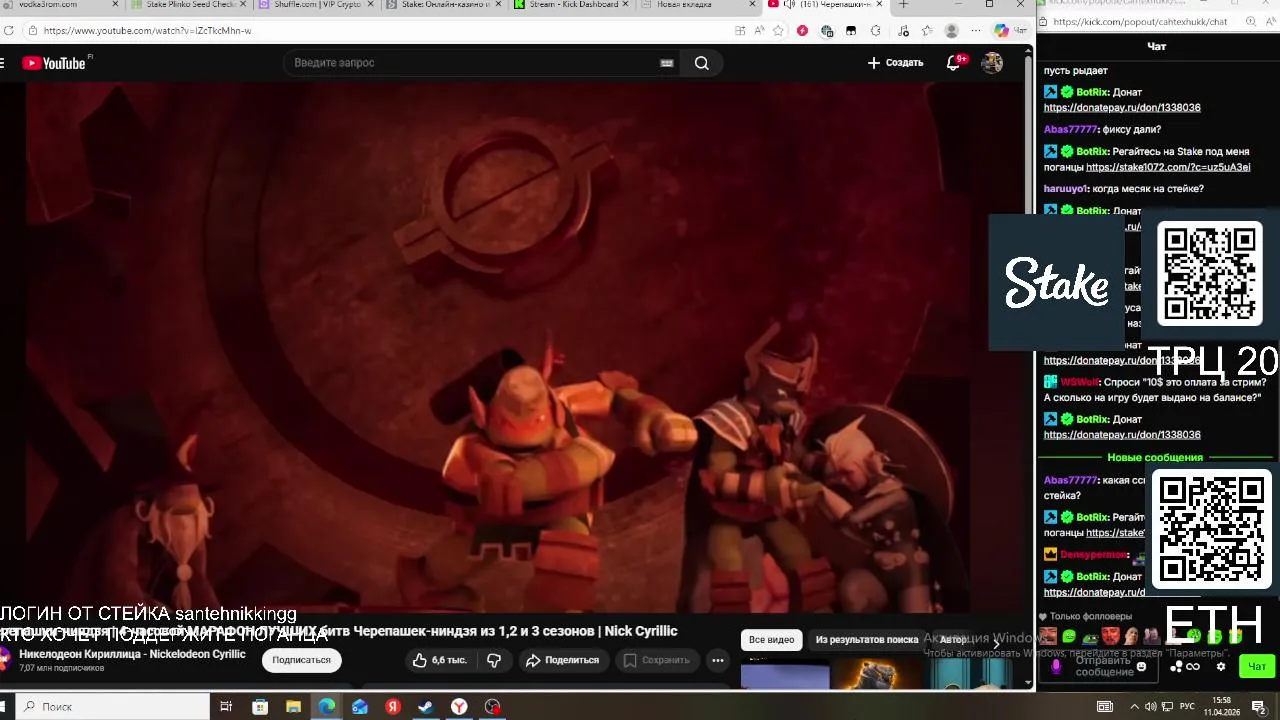Open the stake1072.com referral link in chat
Screen dimensions: 1280x720
(1168, 167)
